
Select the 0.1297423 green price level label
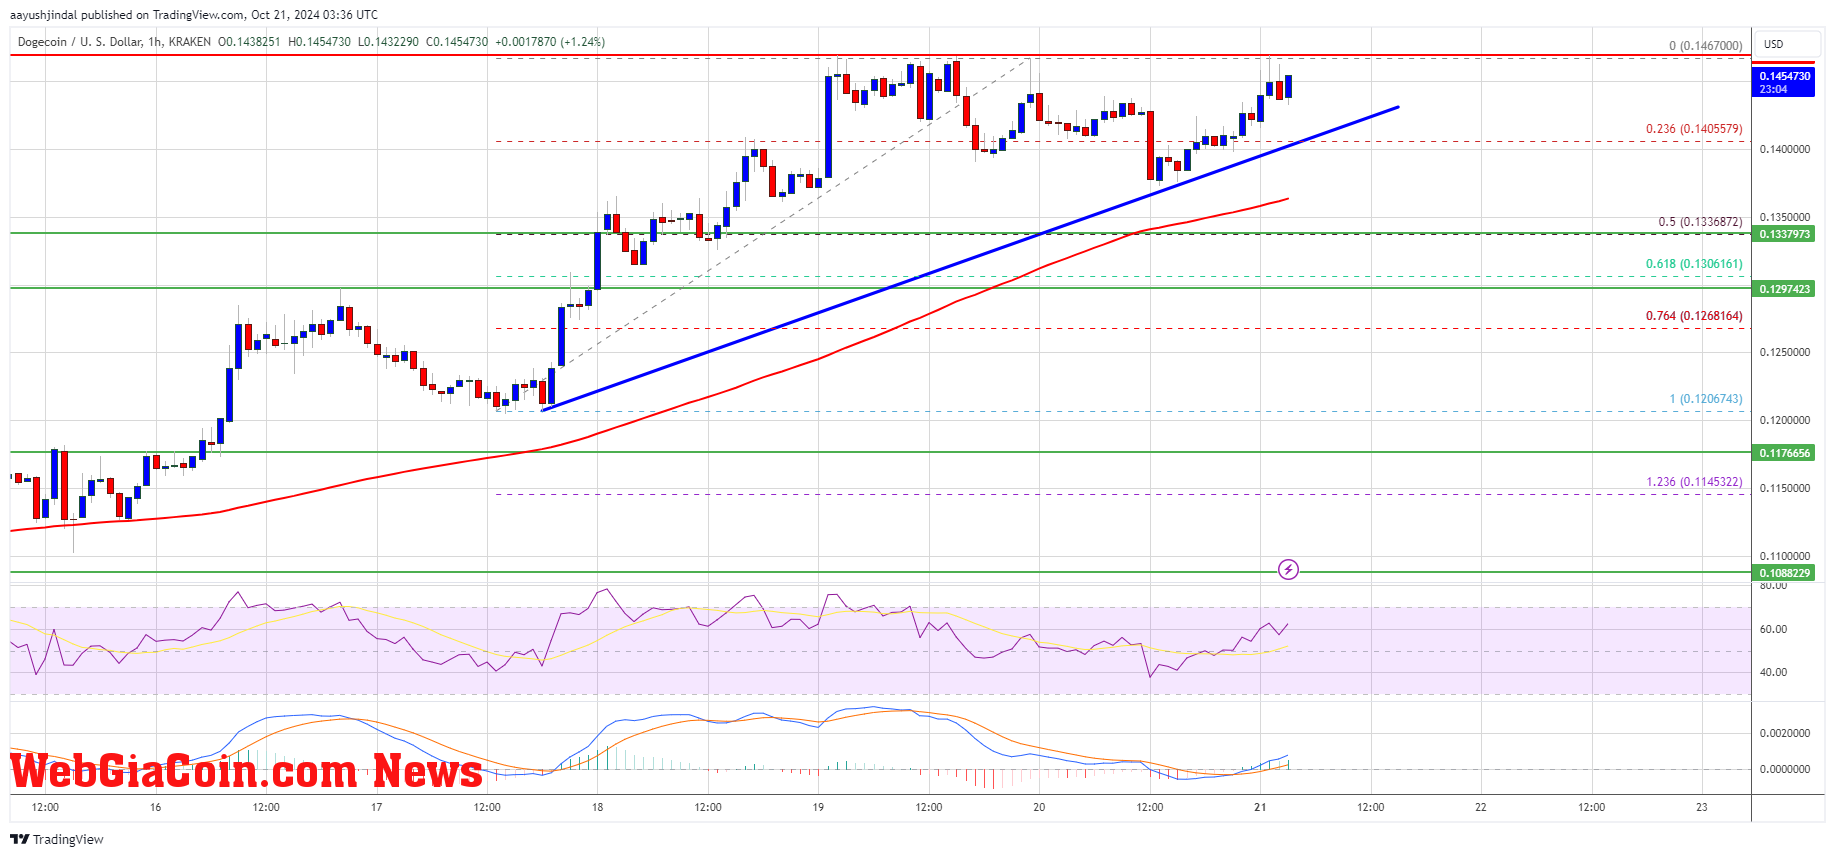point(1784,289)
